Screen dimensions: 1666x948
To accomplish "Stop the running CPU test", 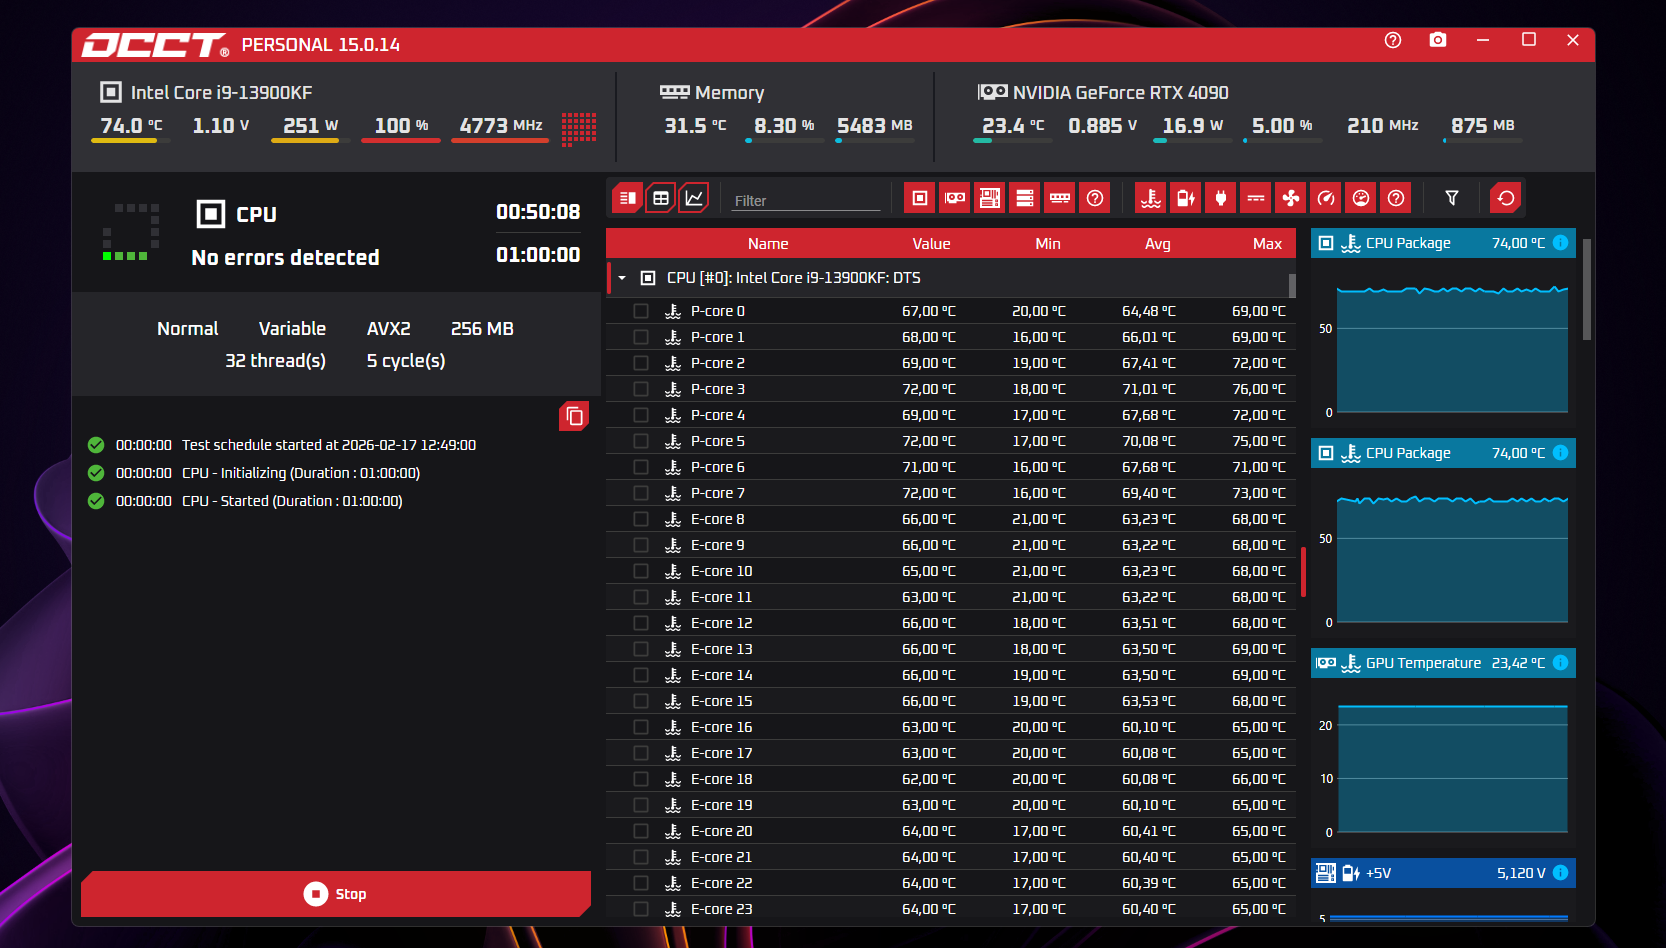I will point(336,894).
